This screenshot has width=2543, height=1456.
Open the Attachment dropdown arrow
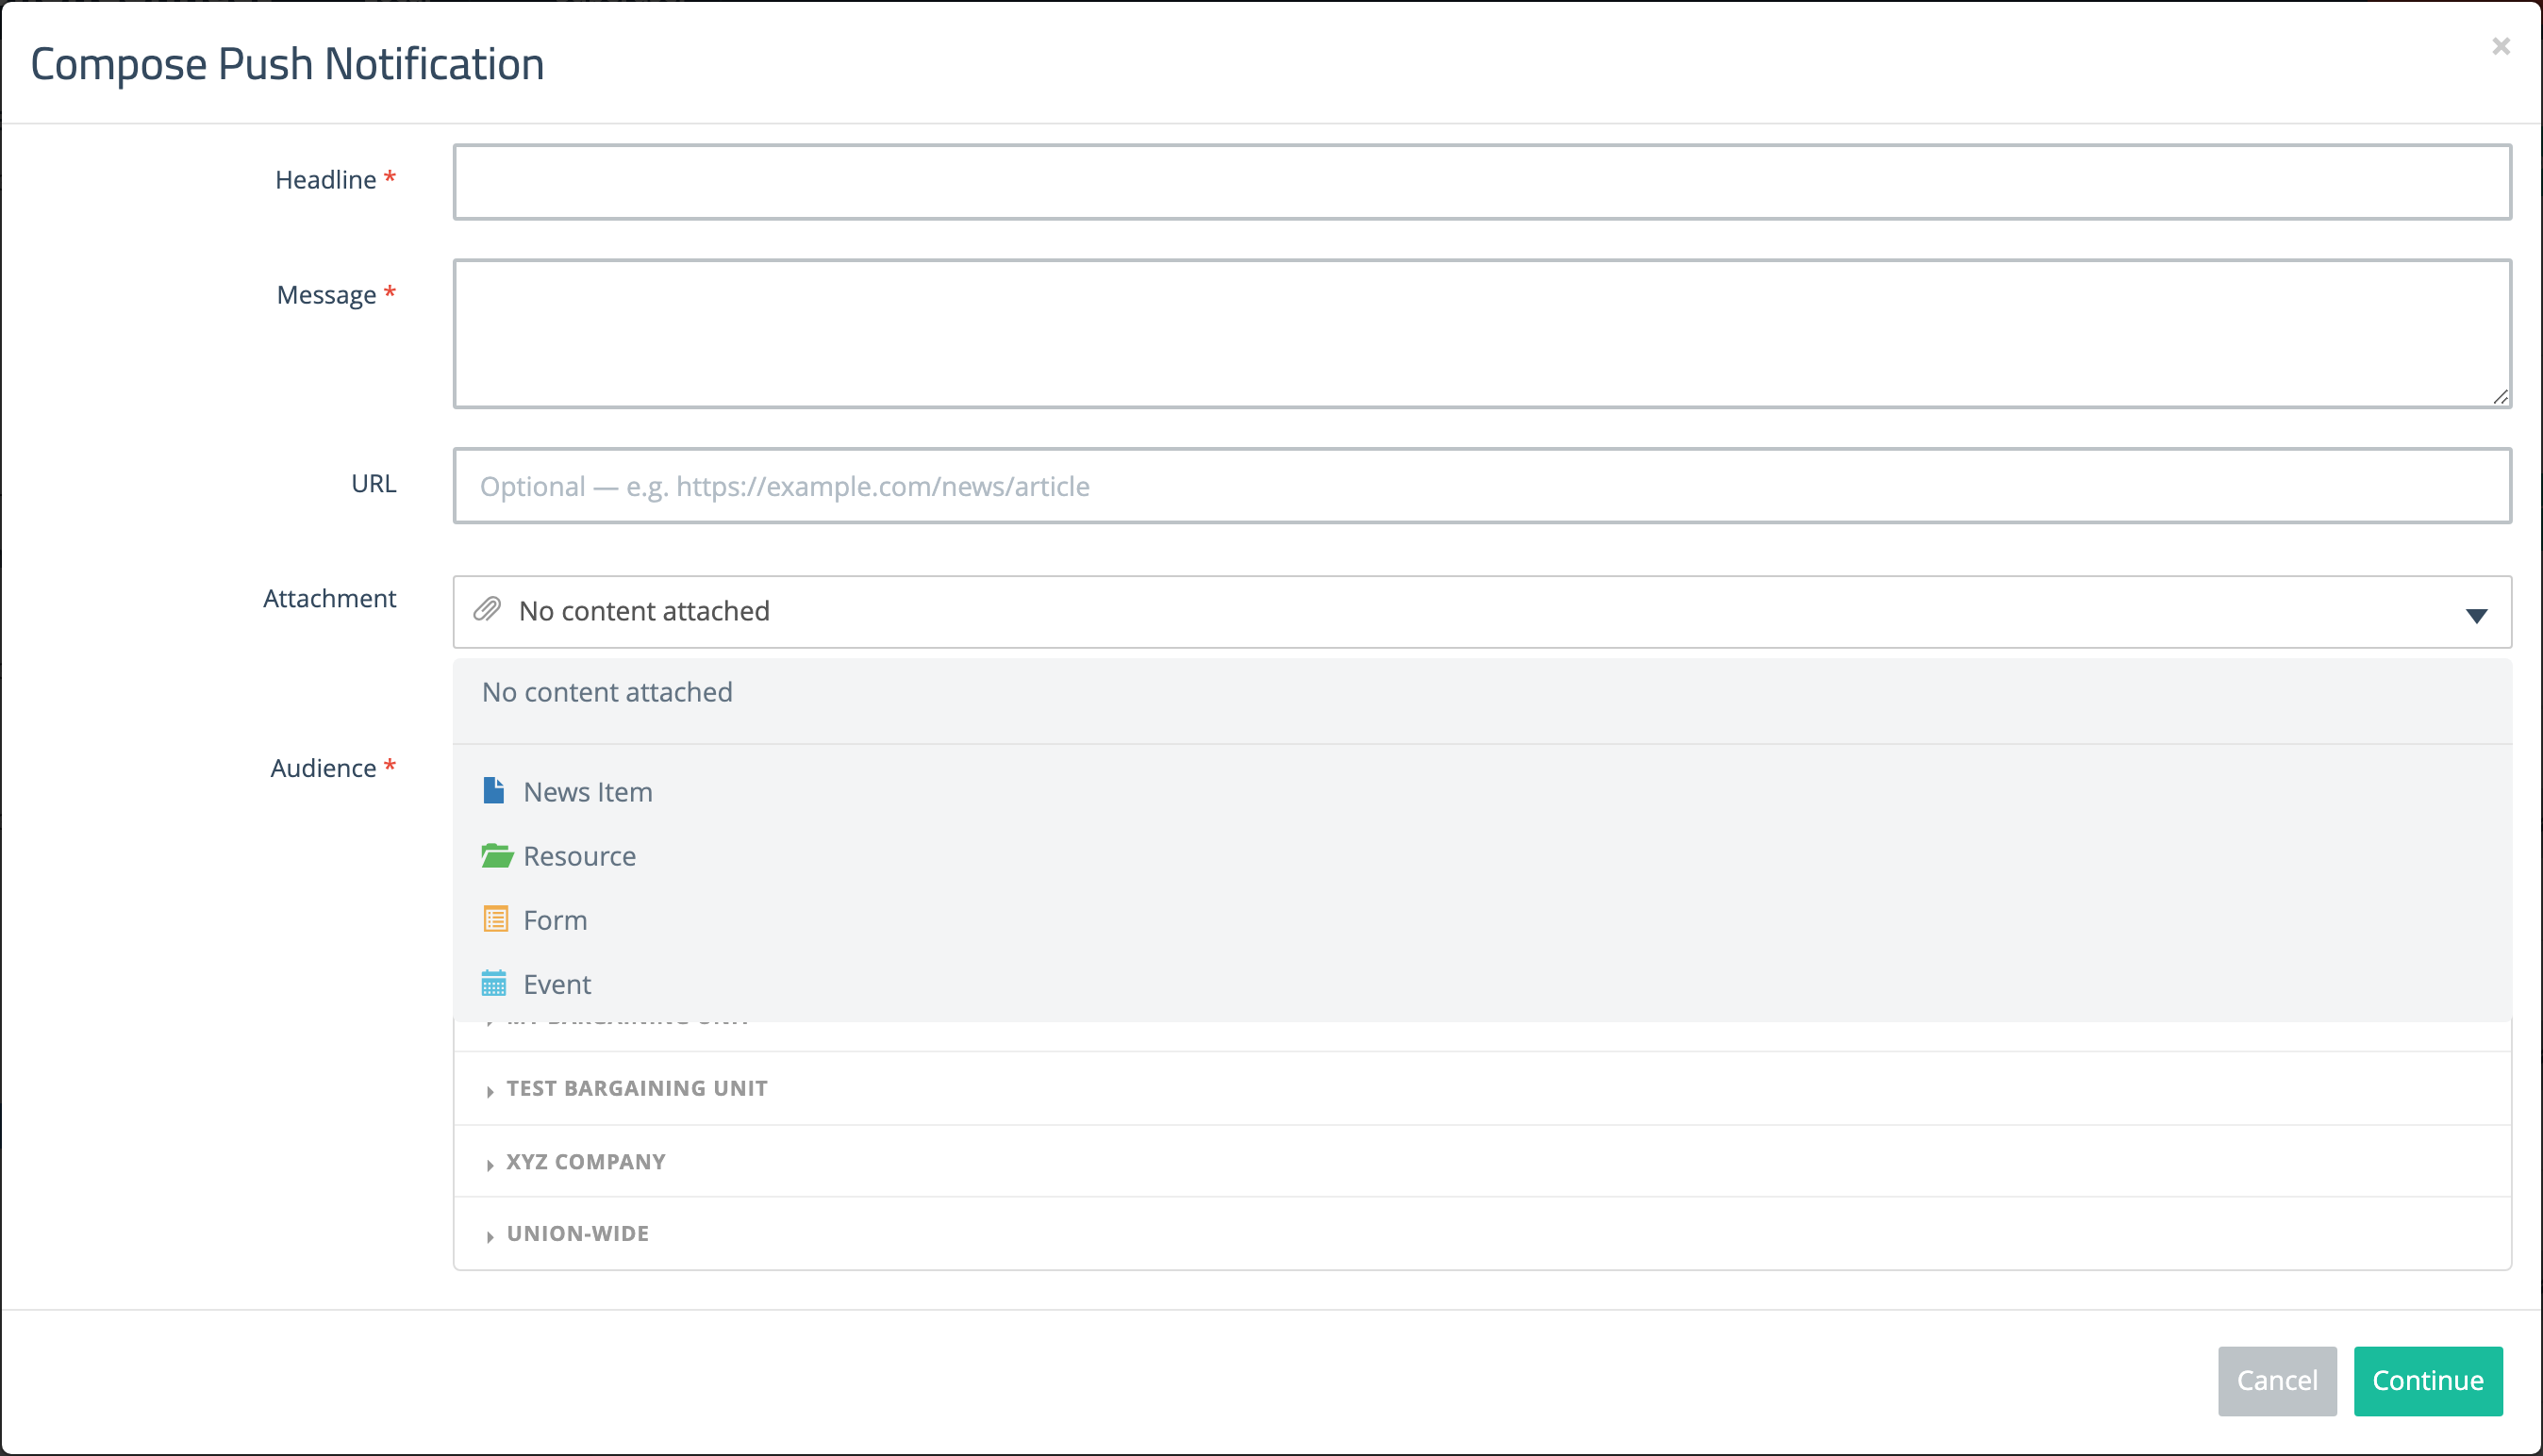pyautogui.click(x=2476, y=615)
